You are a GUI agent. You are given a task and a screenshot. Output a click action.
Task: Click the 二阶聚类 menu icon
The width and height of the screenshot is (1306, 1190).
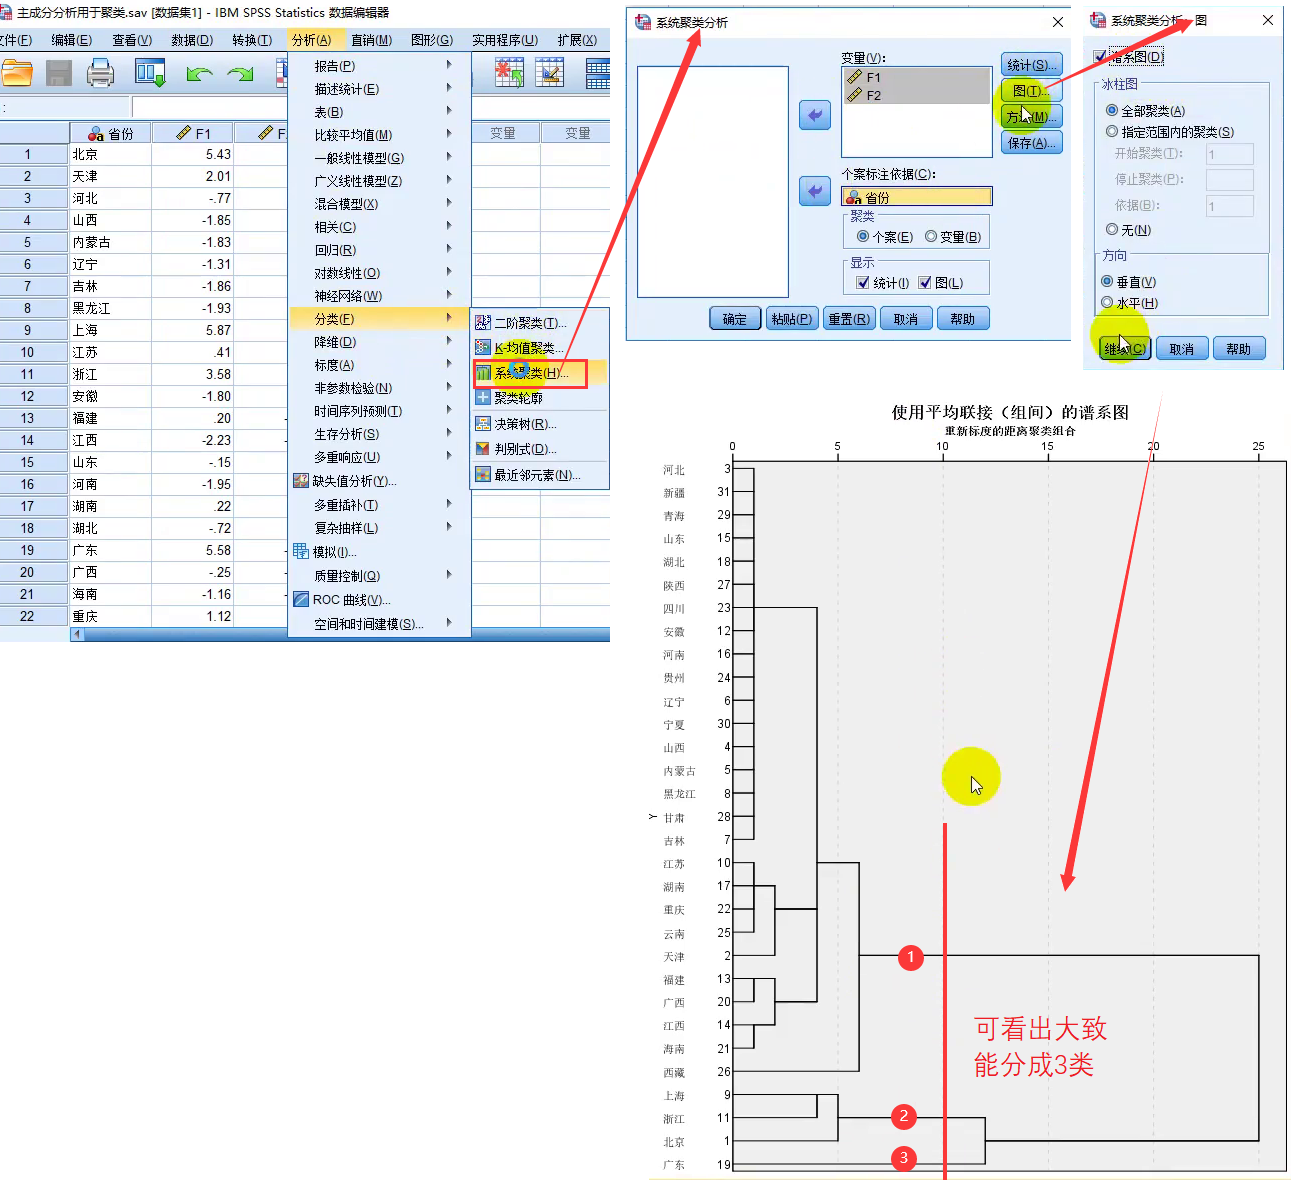point(483,322)
